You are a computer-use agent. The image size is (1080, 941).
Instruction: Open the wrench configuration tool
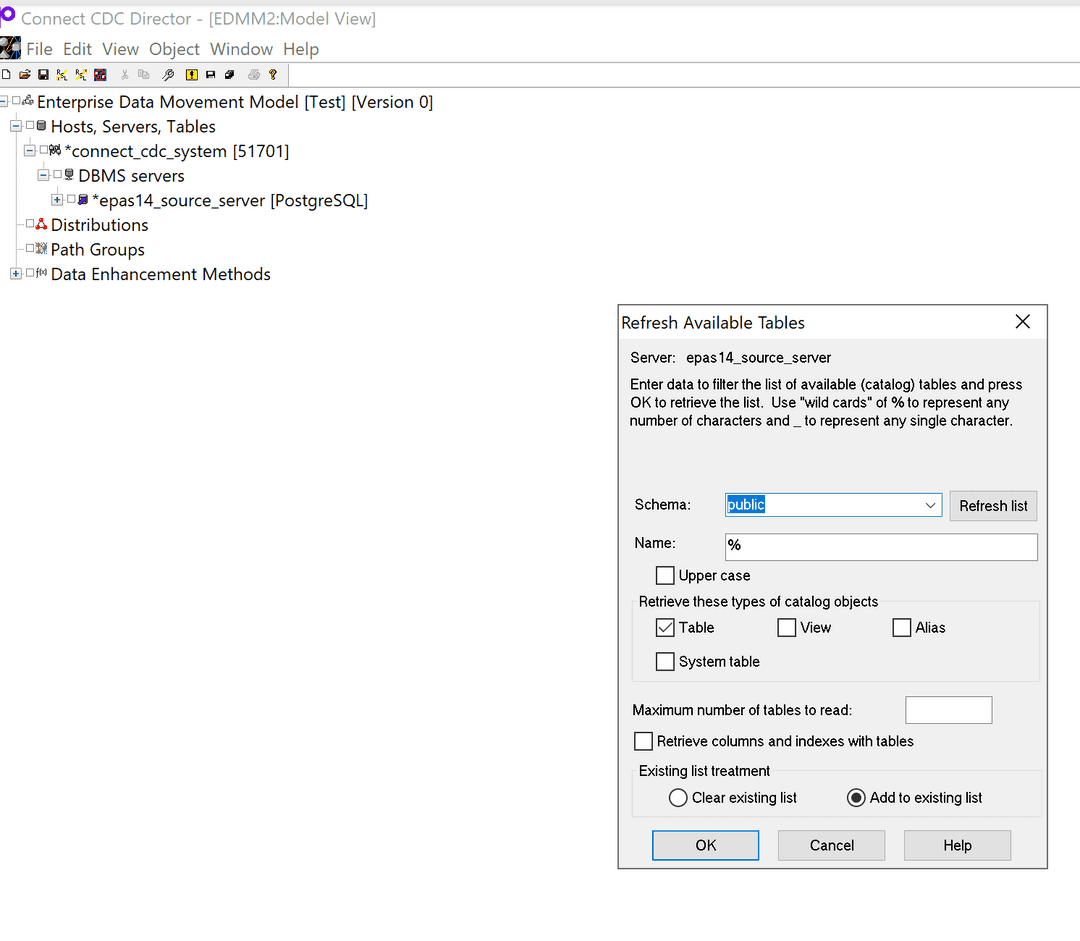click(x=167, y=74)
